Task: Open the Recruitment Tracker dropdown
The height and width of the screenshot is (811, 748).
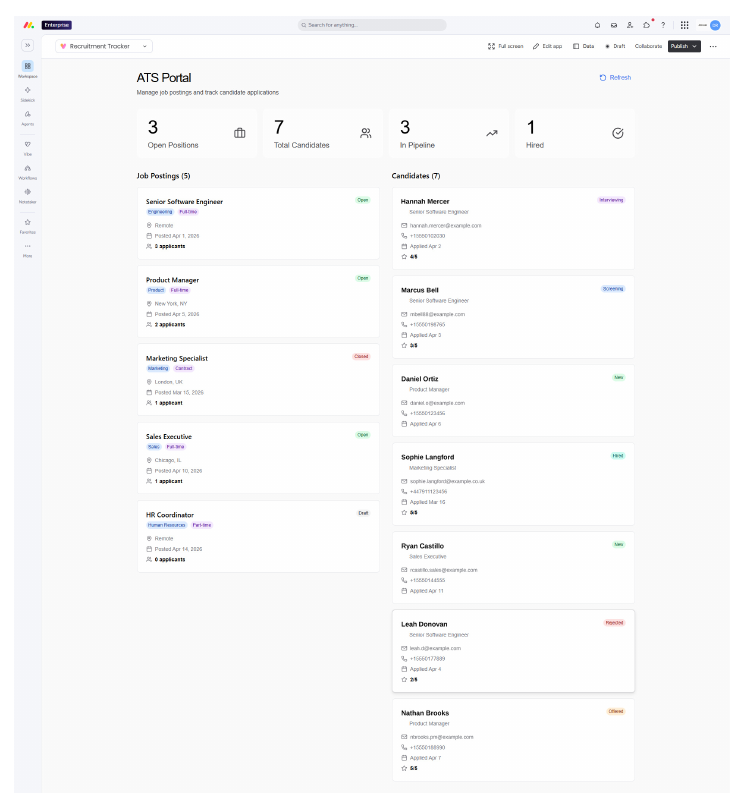Action: point(104,46)
